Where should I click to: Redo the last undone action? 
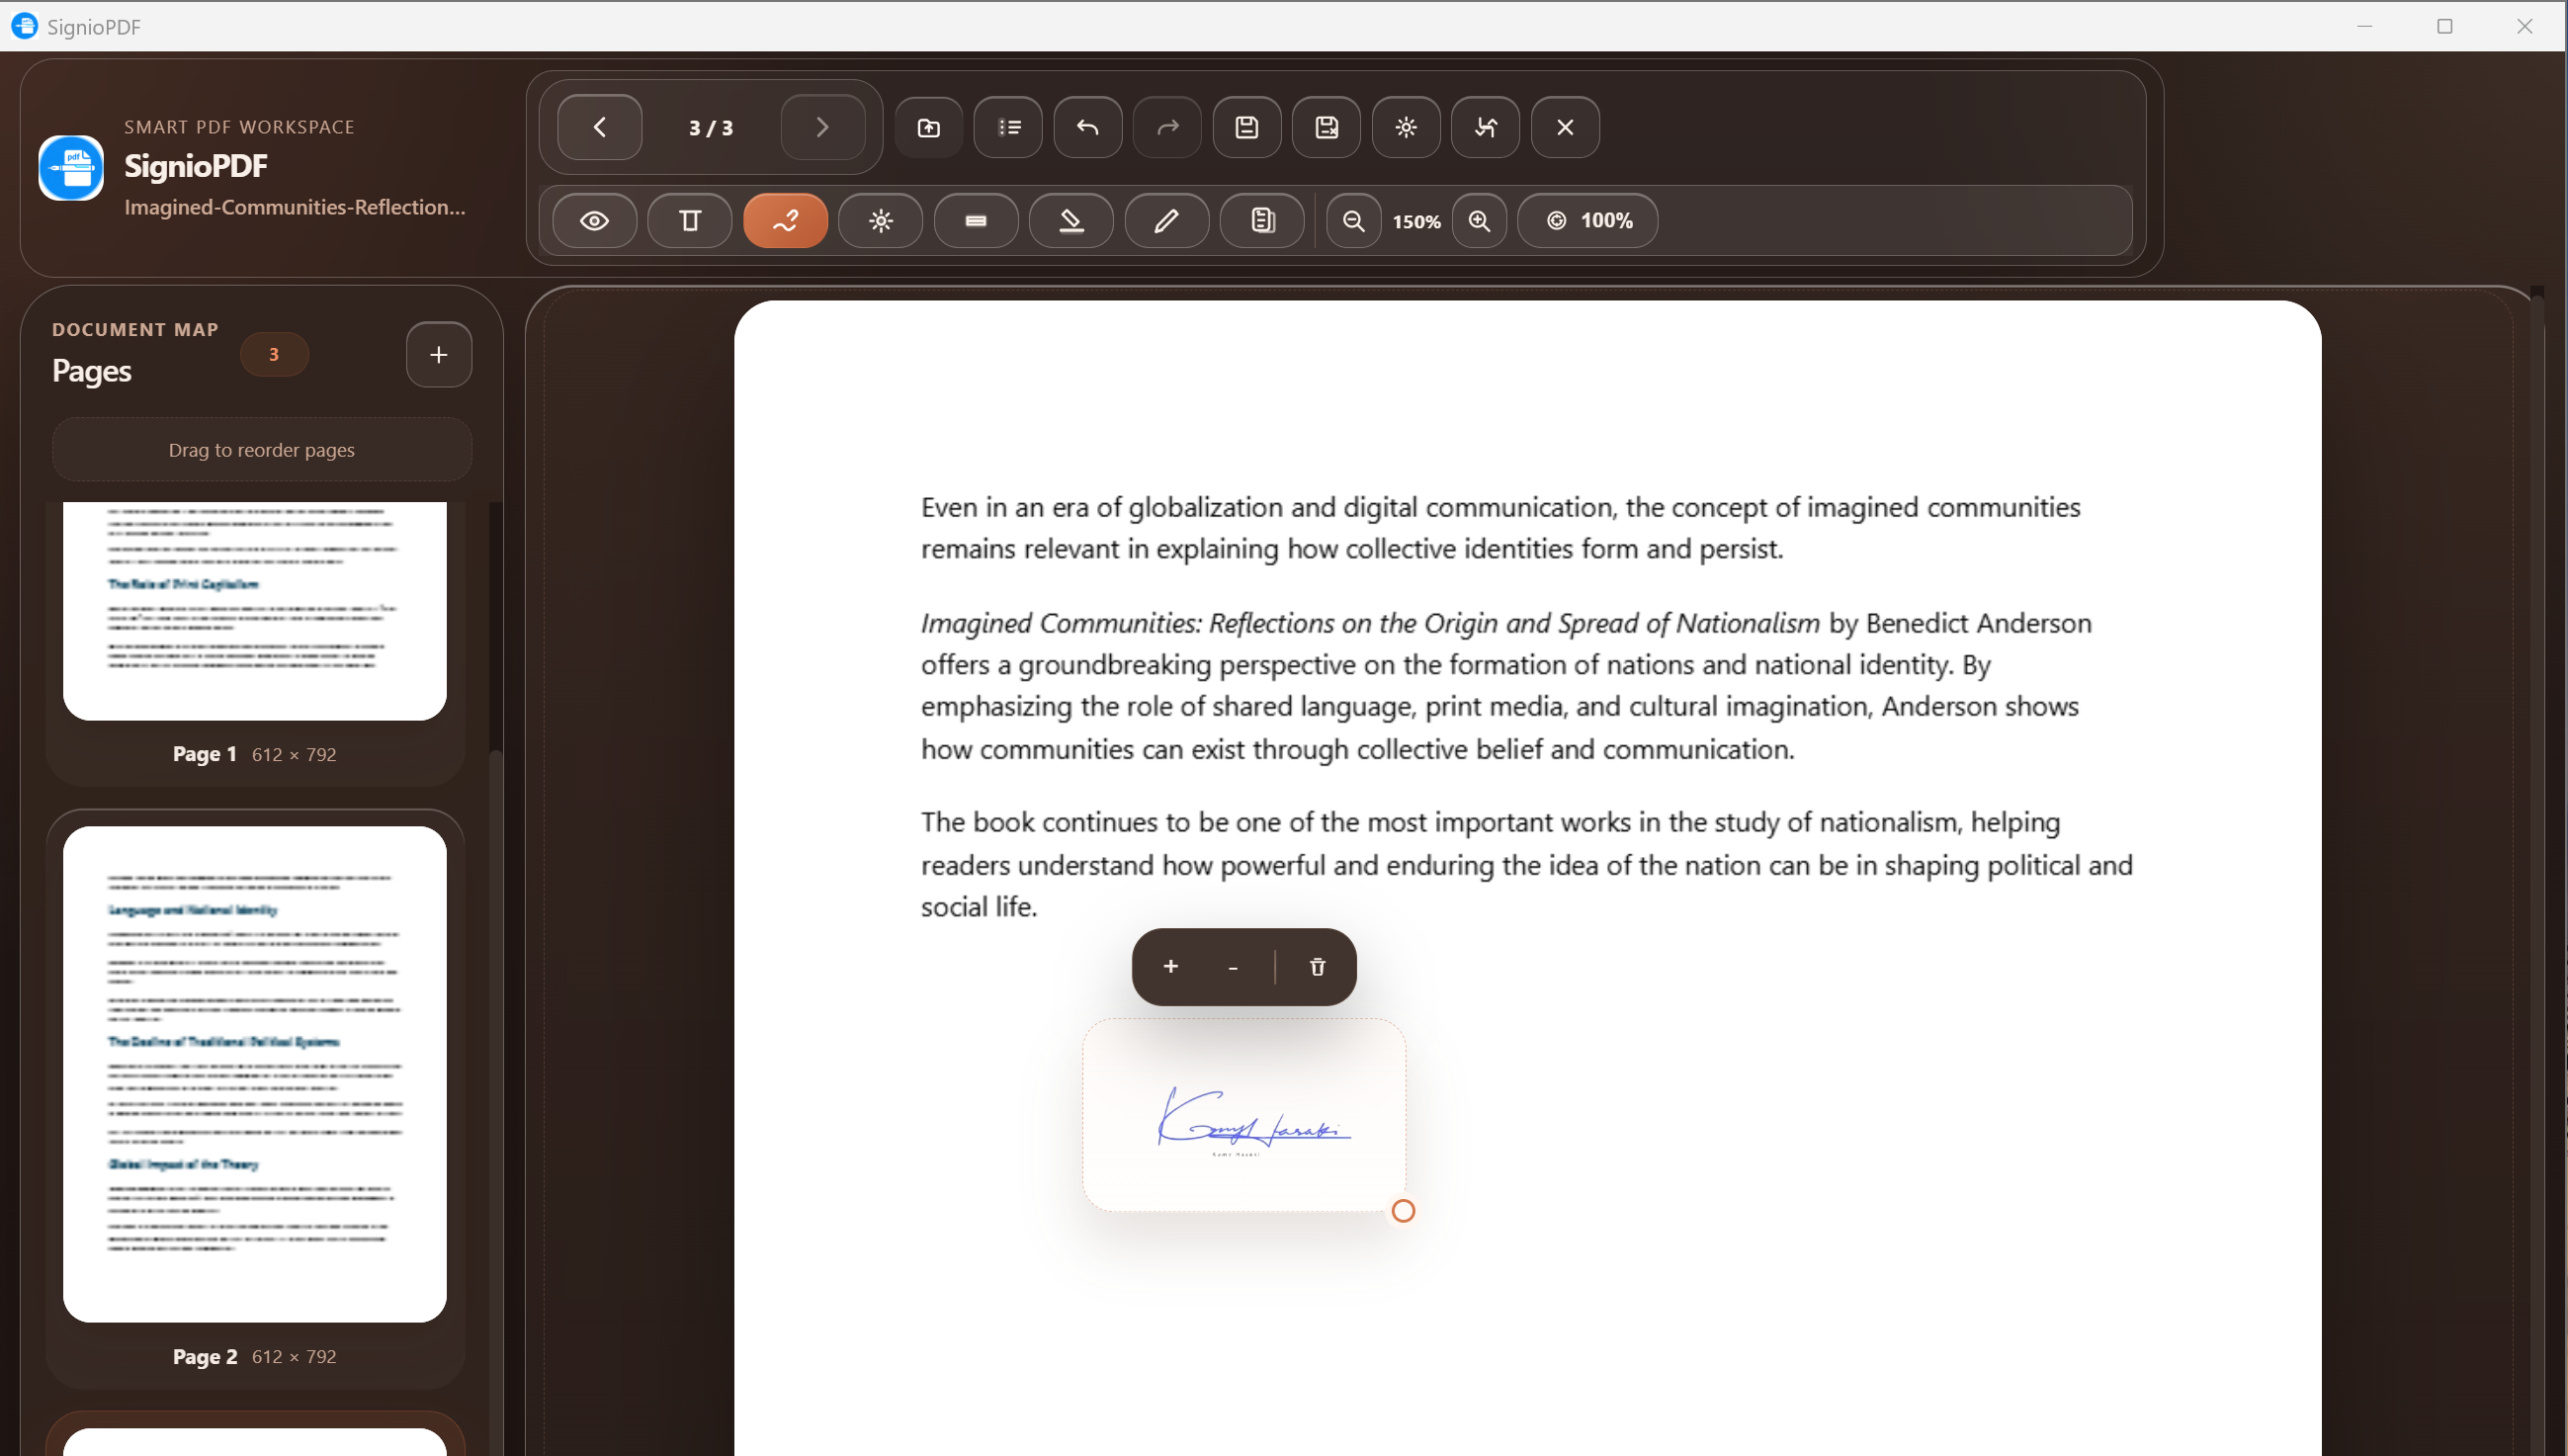point(1167,127)
